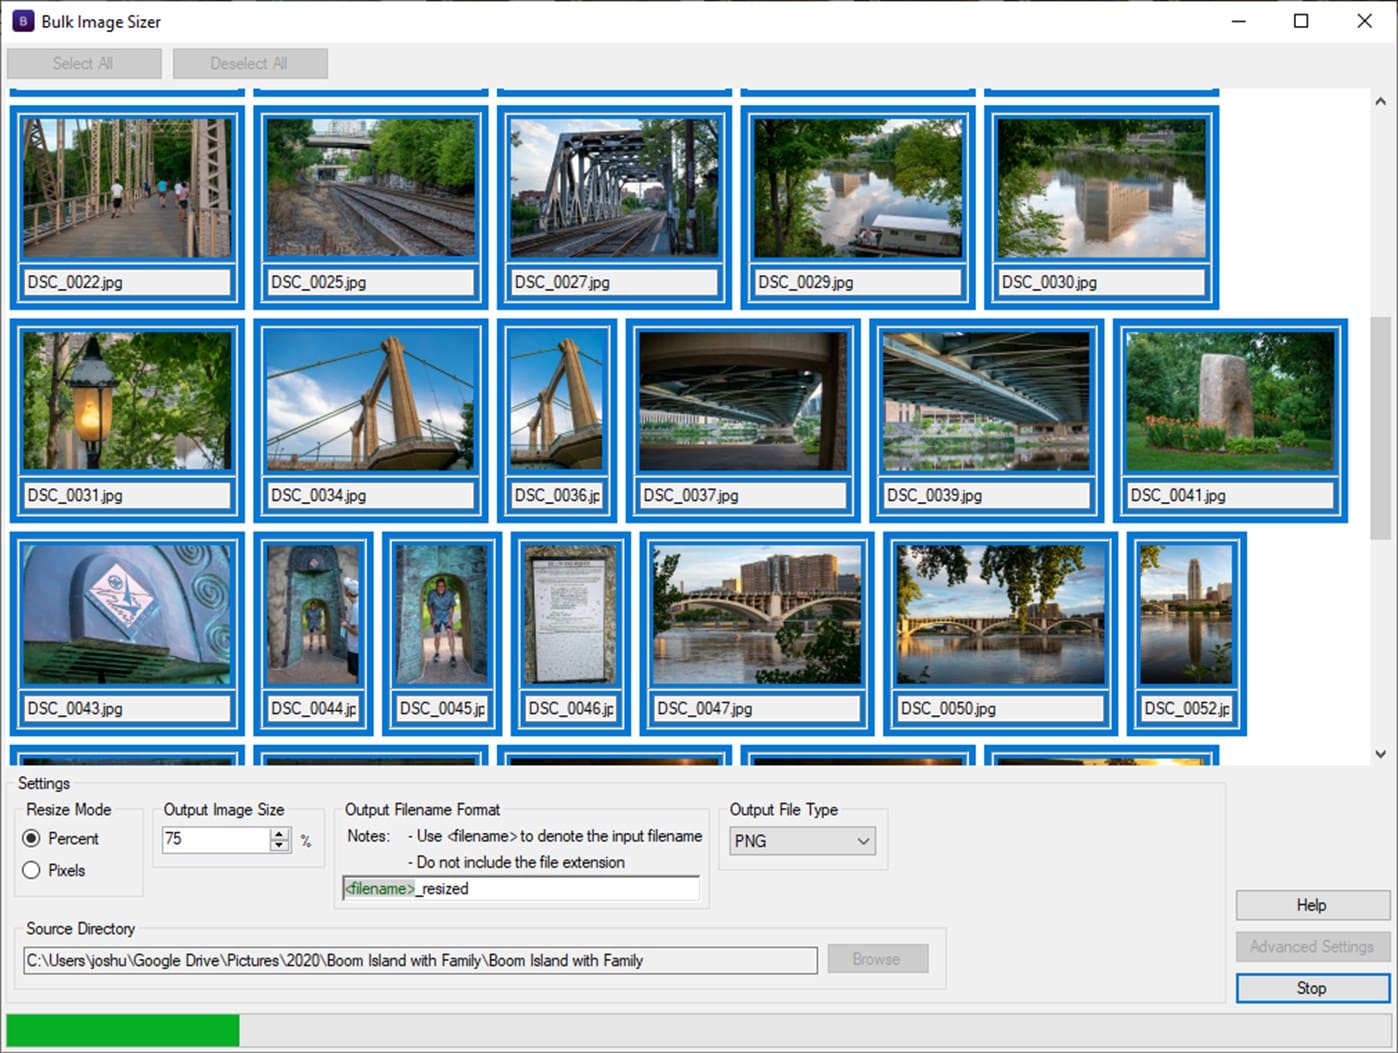Open the Help button

pos(1312,905)
